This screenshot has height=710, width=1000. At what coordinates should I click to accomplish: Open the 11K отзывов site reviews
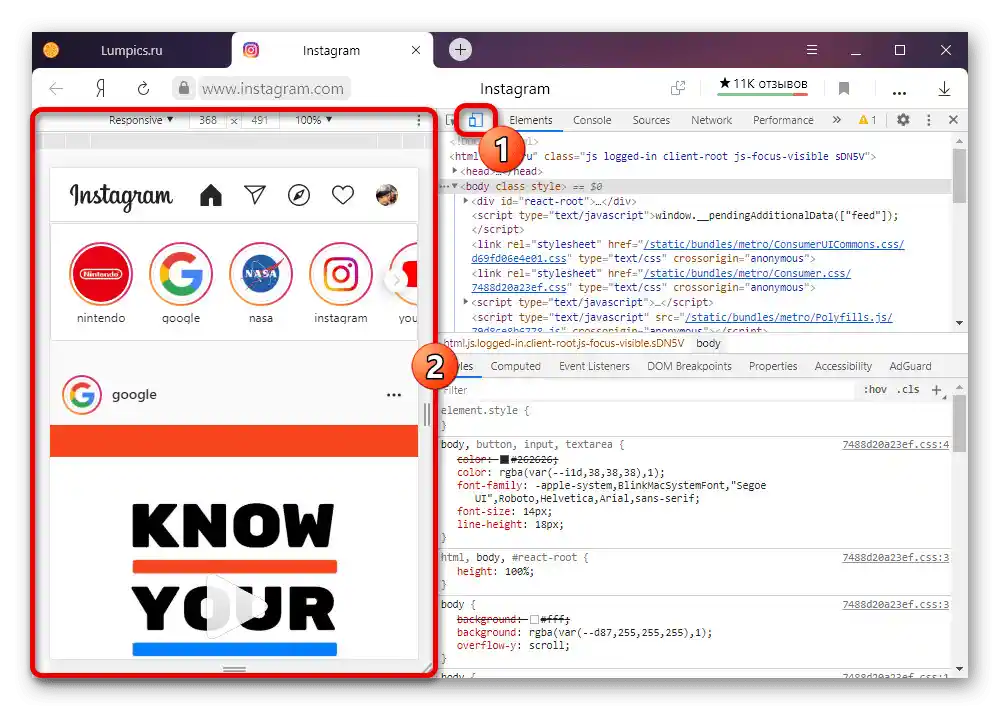pos(763,84)
